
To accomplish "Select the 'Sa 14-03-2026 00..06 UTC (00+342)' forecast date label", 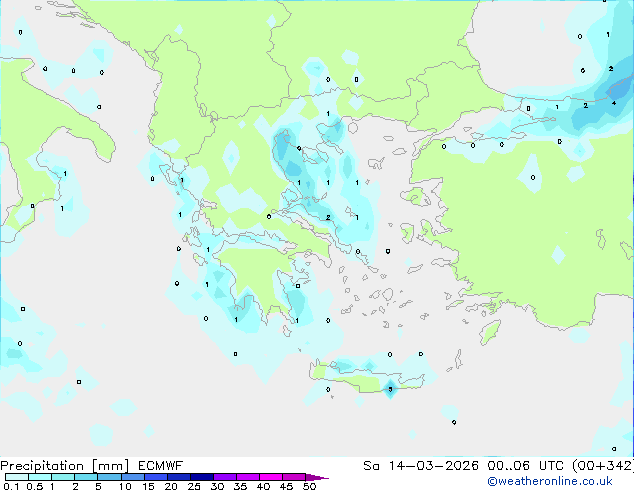I will point(498,466).
